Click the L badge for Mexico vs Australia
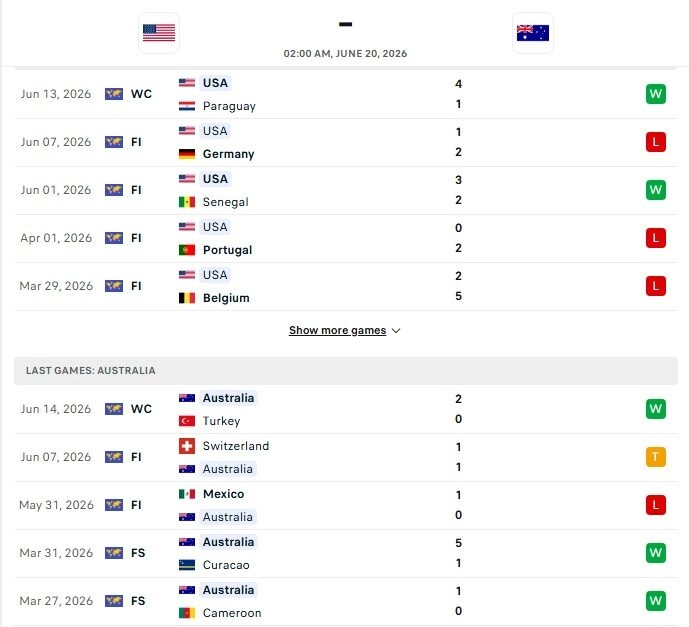The image size is (689, 627). 656,505
